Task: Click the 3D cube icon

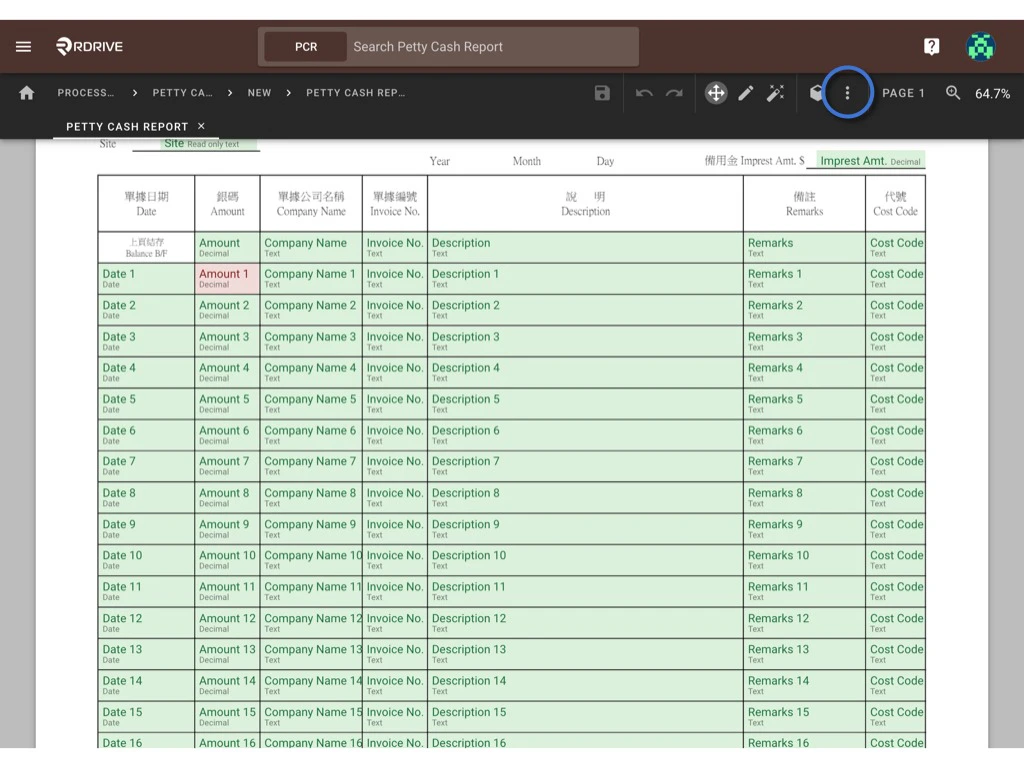Action: coord(817,93)
